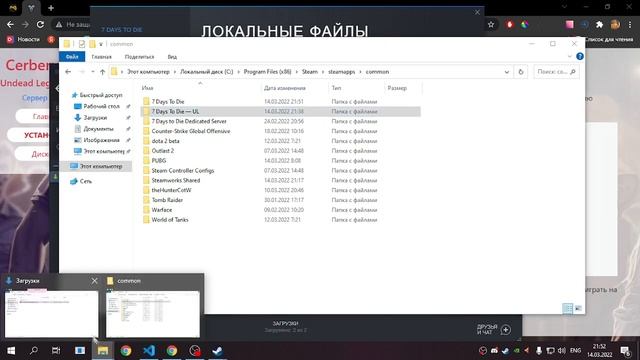Reload the Chrome page
Image resolution: width=640 pixels, height=360 pixels.
coord(40,24)
